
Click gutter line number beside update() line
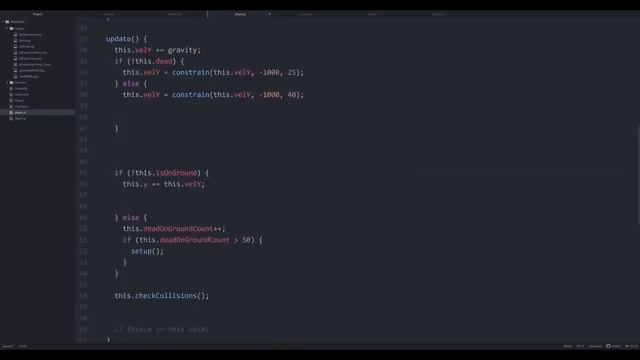83,39
